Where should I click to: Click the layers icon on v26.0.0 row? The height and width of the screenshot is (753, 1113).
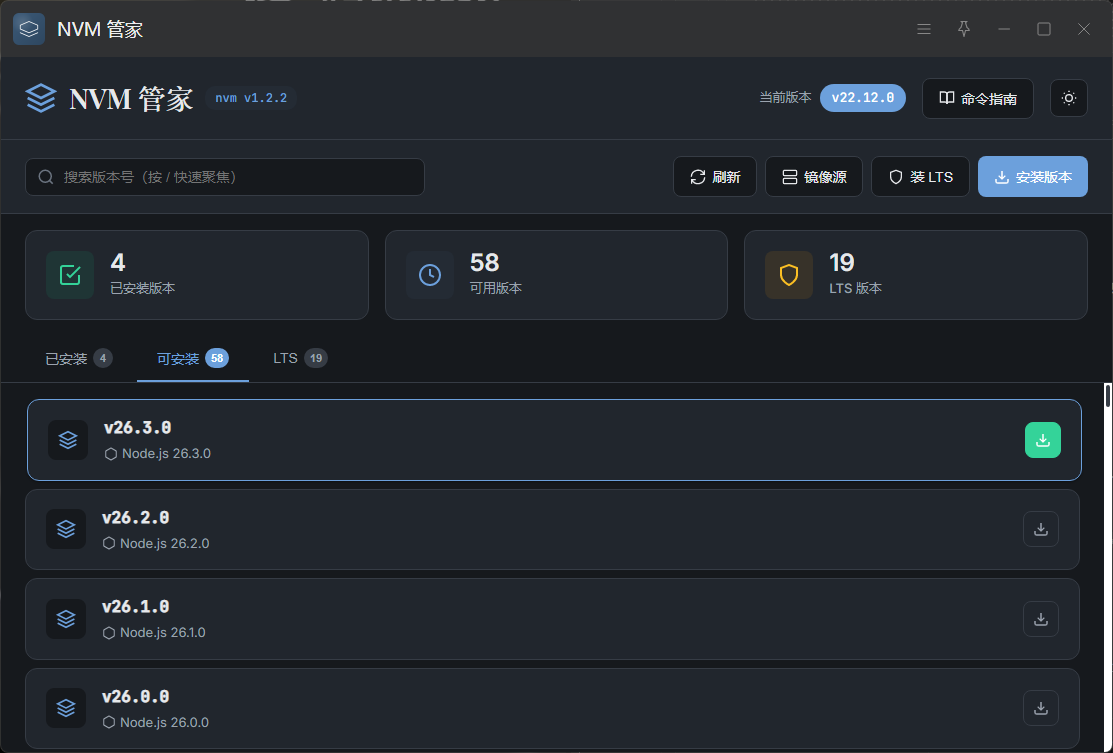tap(66, 708)
